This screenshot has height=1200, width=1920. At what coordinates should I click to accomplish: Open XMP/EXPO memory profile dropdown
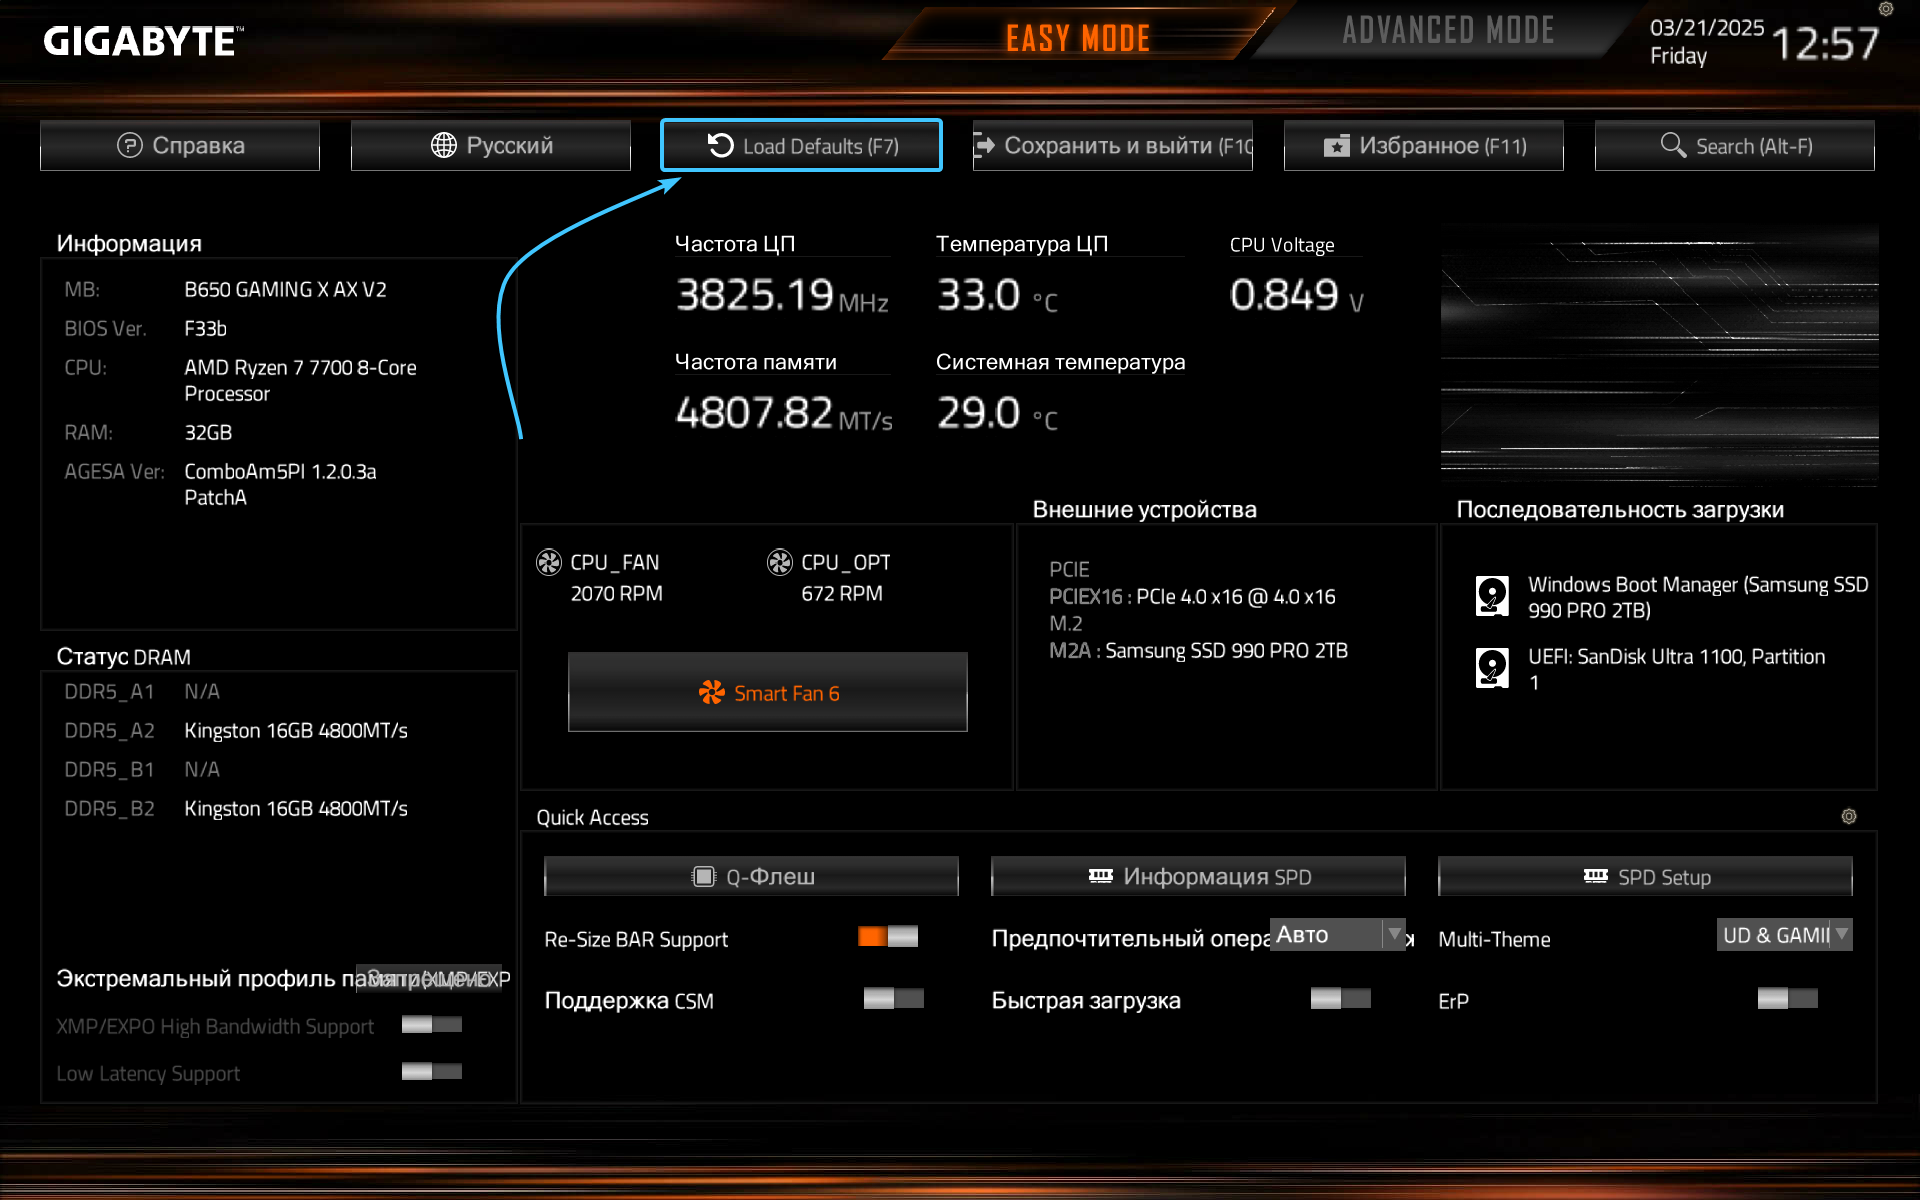click(431, 978)
